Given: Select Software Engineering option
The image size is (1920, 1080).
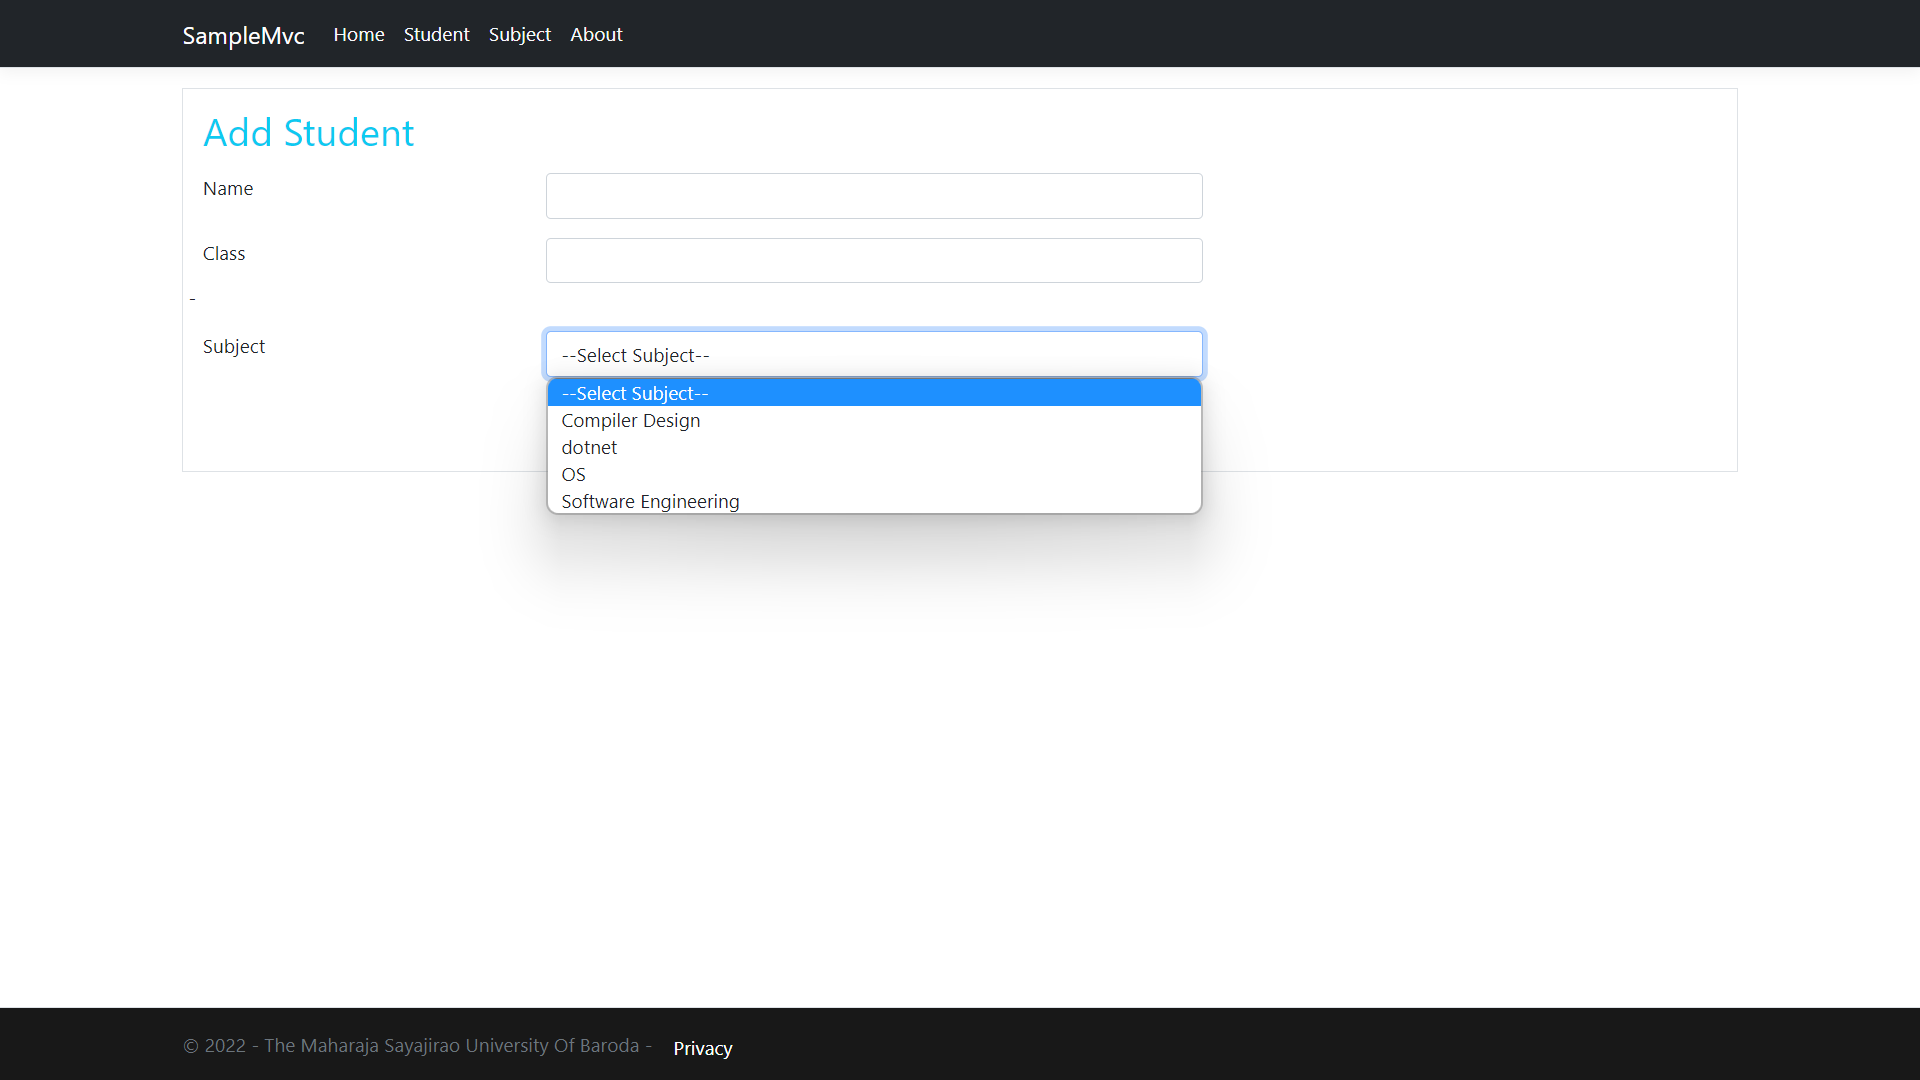Looking at the screenshot, I should (874, 501).
